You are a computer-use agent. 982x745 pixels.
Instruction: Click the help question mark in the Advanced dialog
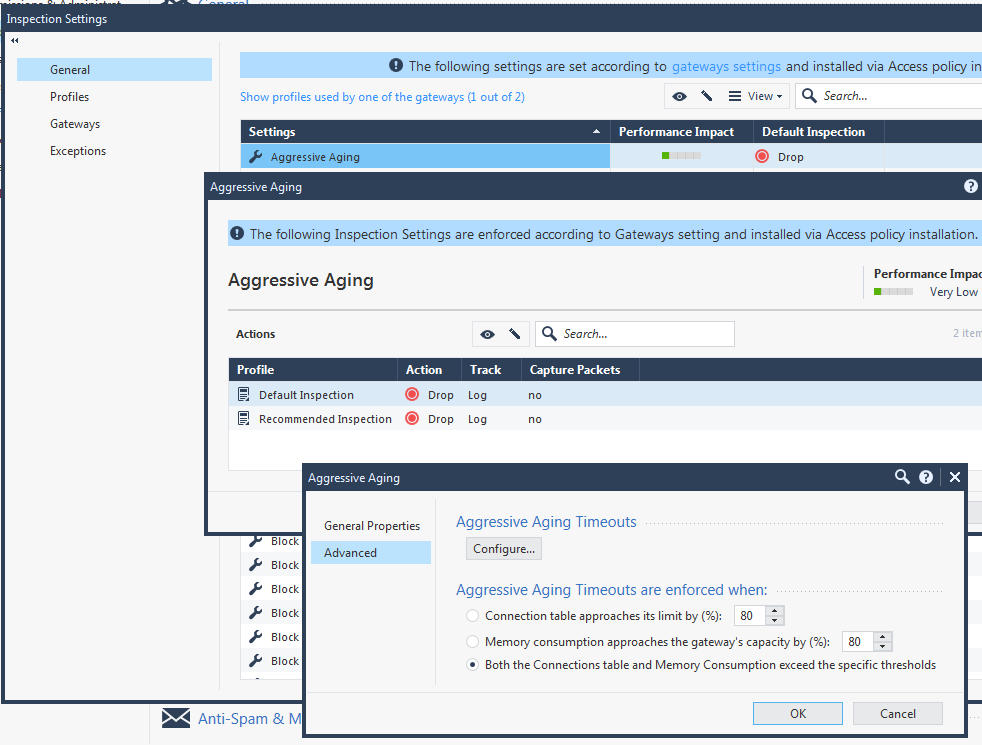(926, 478)
